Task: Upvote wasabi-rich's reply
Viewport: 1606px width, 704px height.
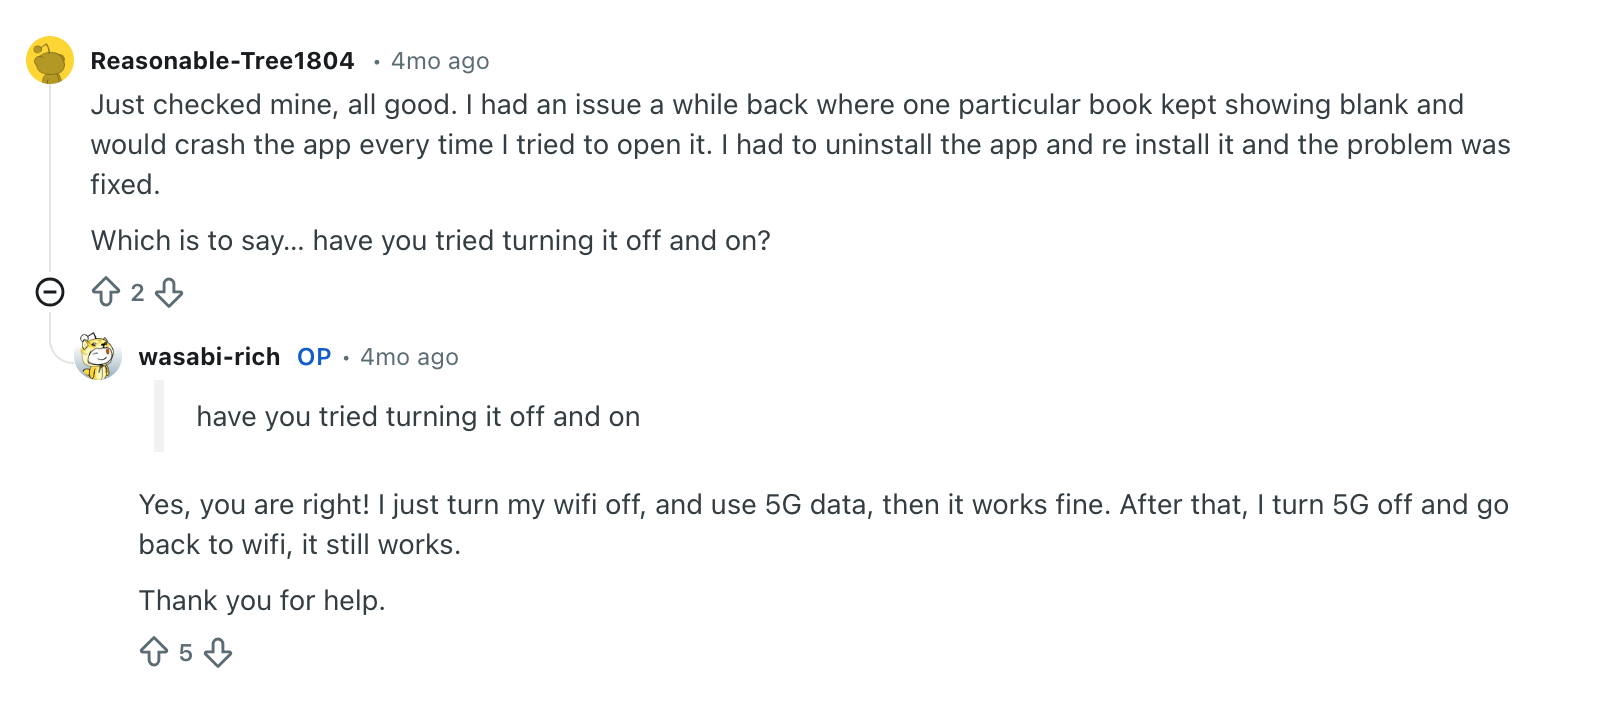Action: (x=155, y=652)
